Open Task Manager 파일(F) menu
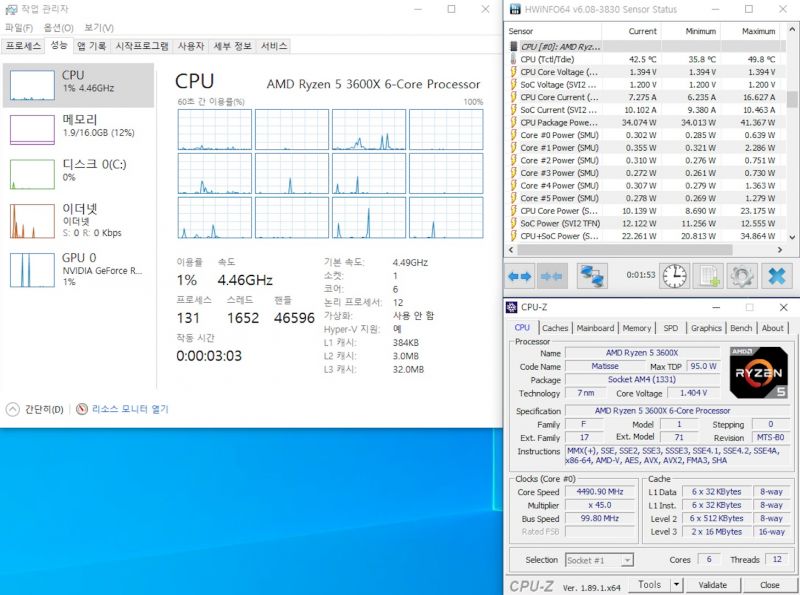The image size is (800, 595). (19, 28)
